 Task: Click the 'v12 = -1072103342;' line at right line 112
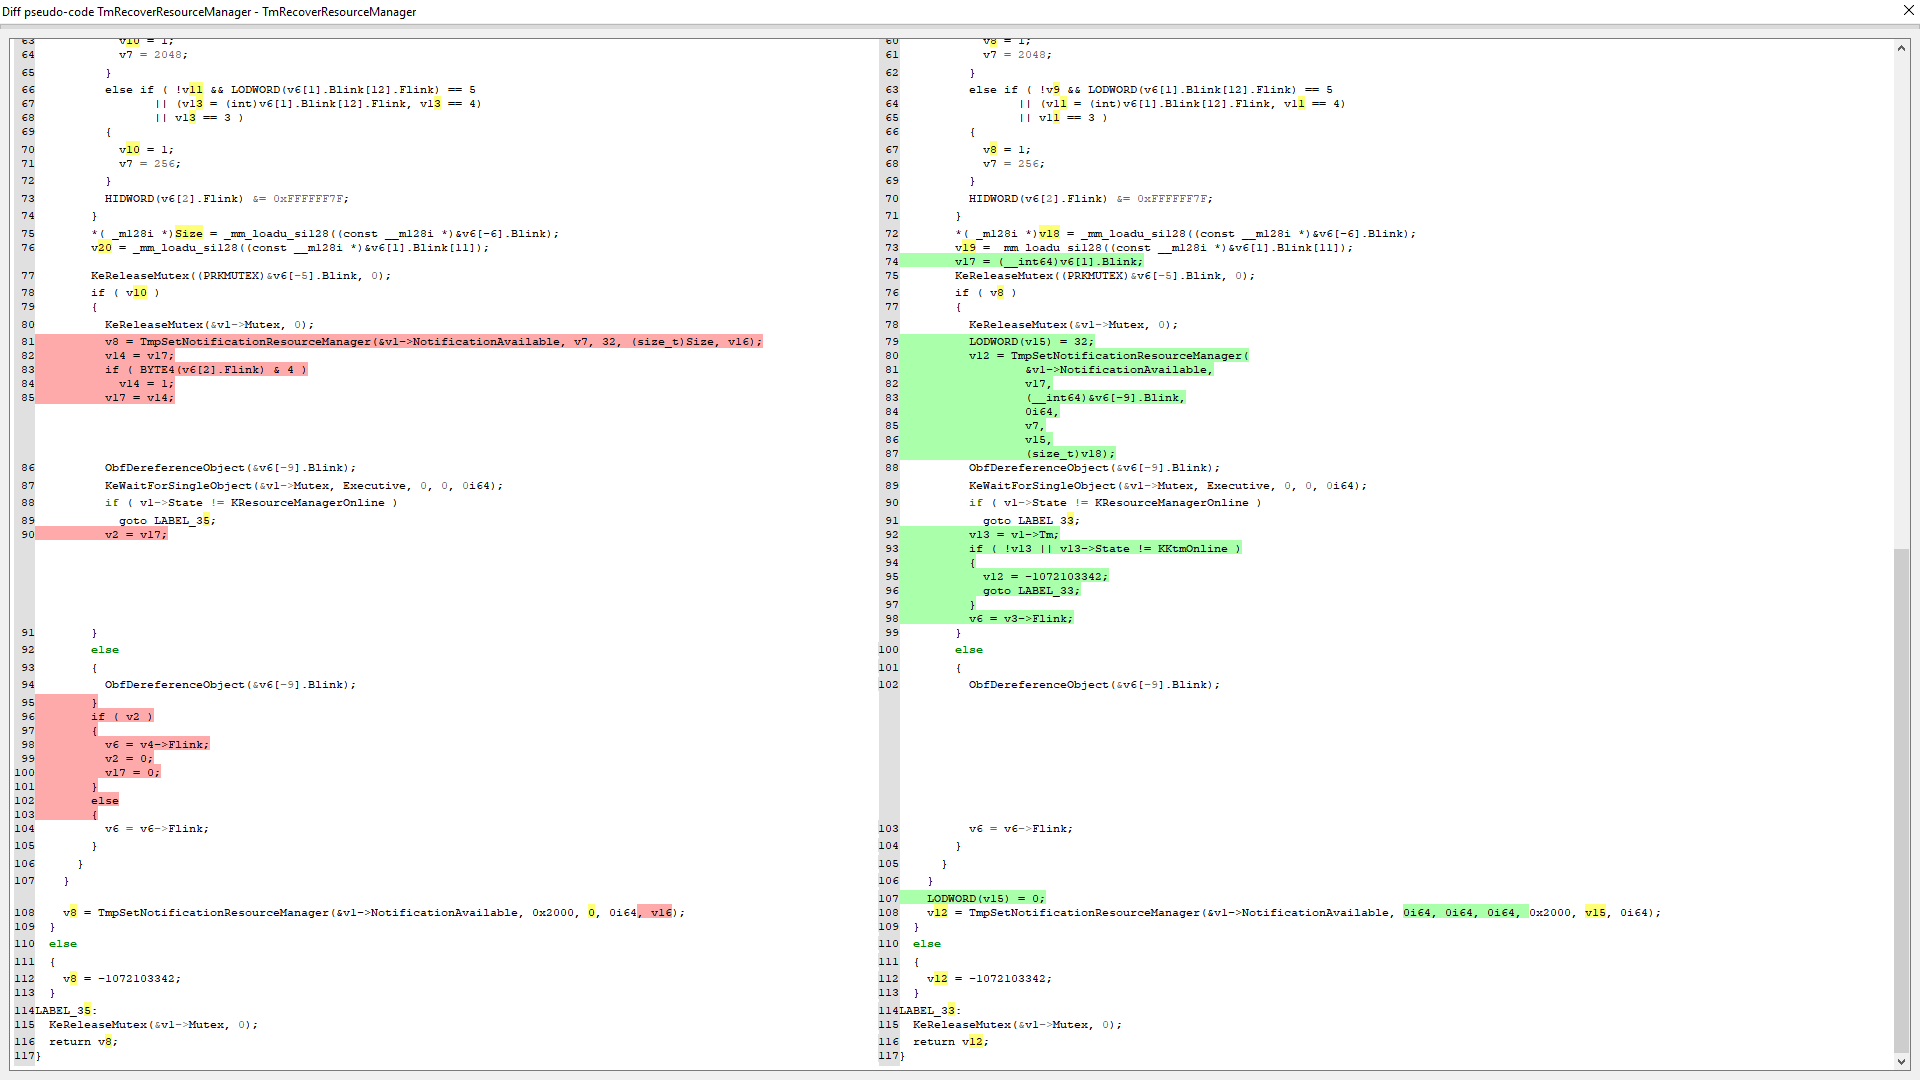click(x=989, y=978)
